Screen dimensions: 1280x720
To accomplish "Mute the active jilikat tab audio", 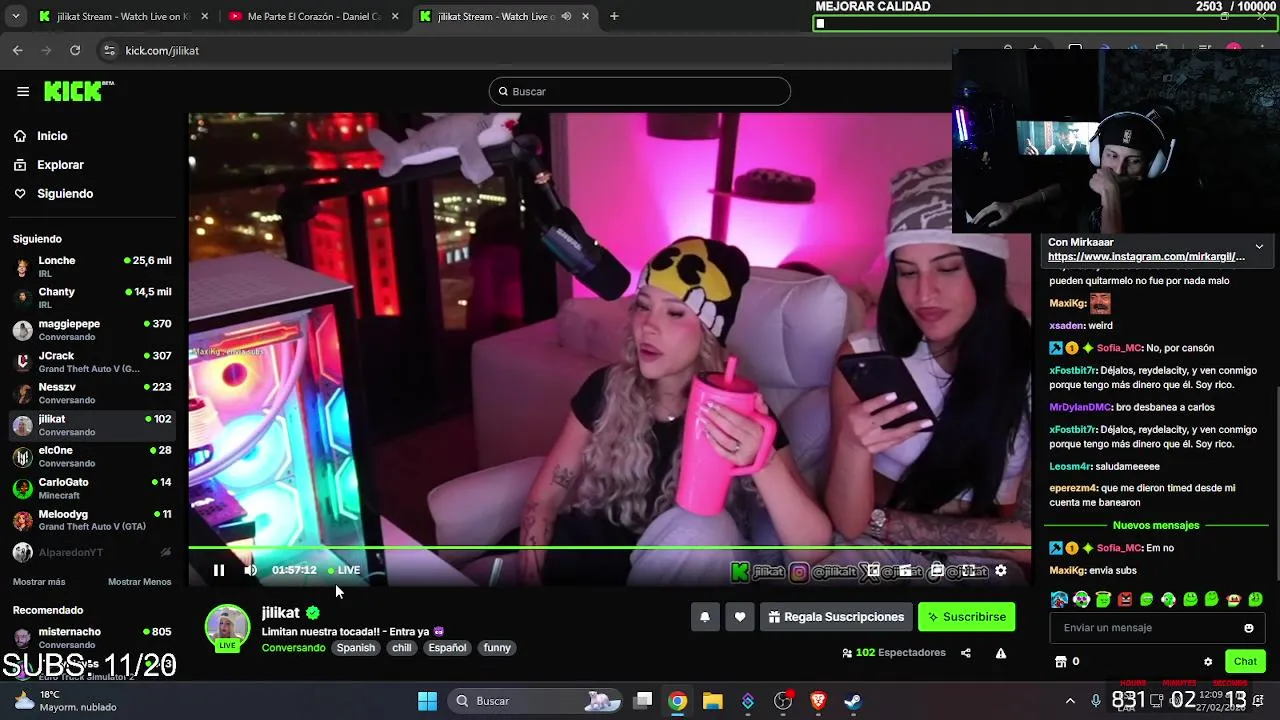I will pyautogui.click(x=567, y=16).
